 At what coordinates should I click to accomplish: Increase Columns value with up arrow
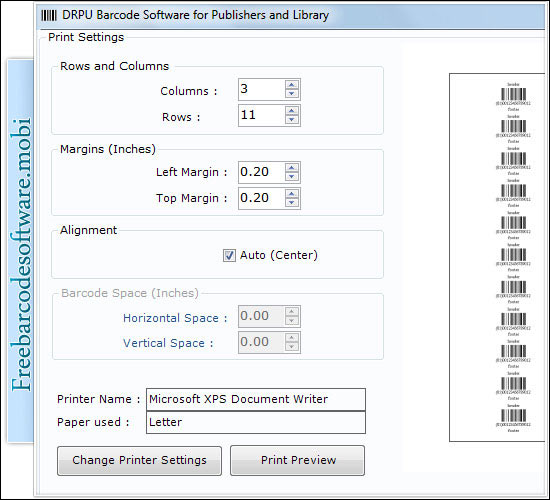(x=291, y=85)
